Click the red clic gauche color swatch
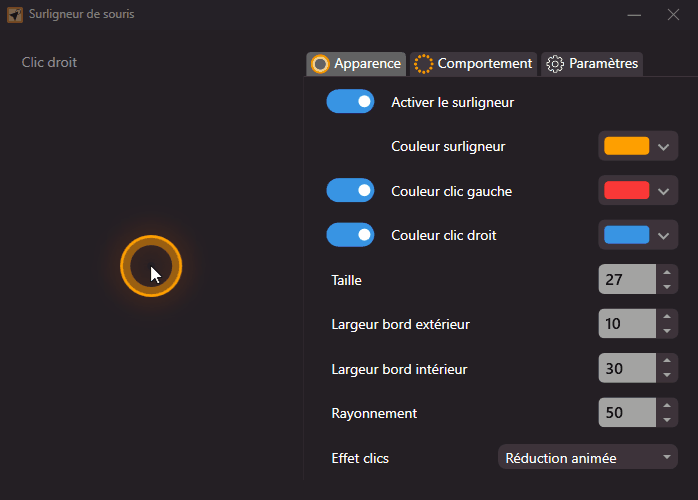The image size is (698, 500). 626,190
